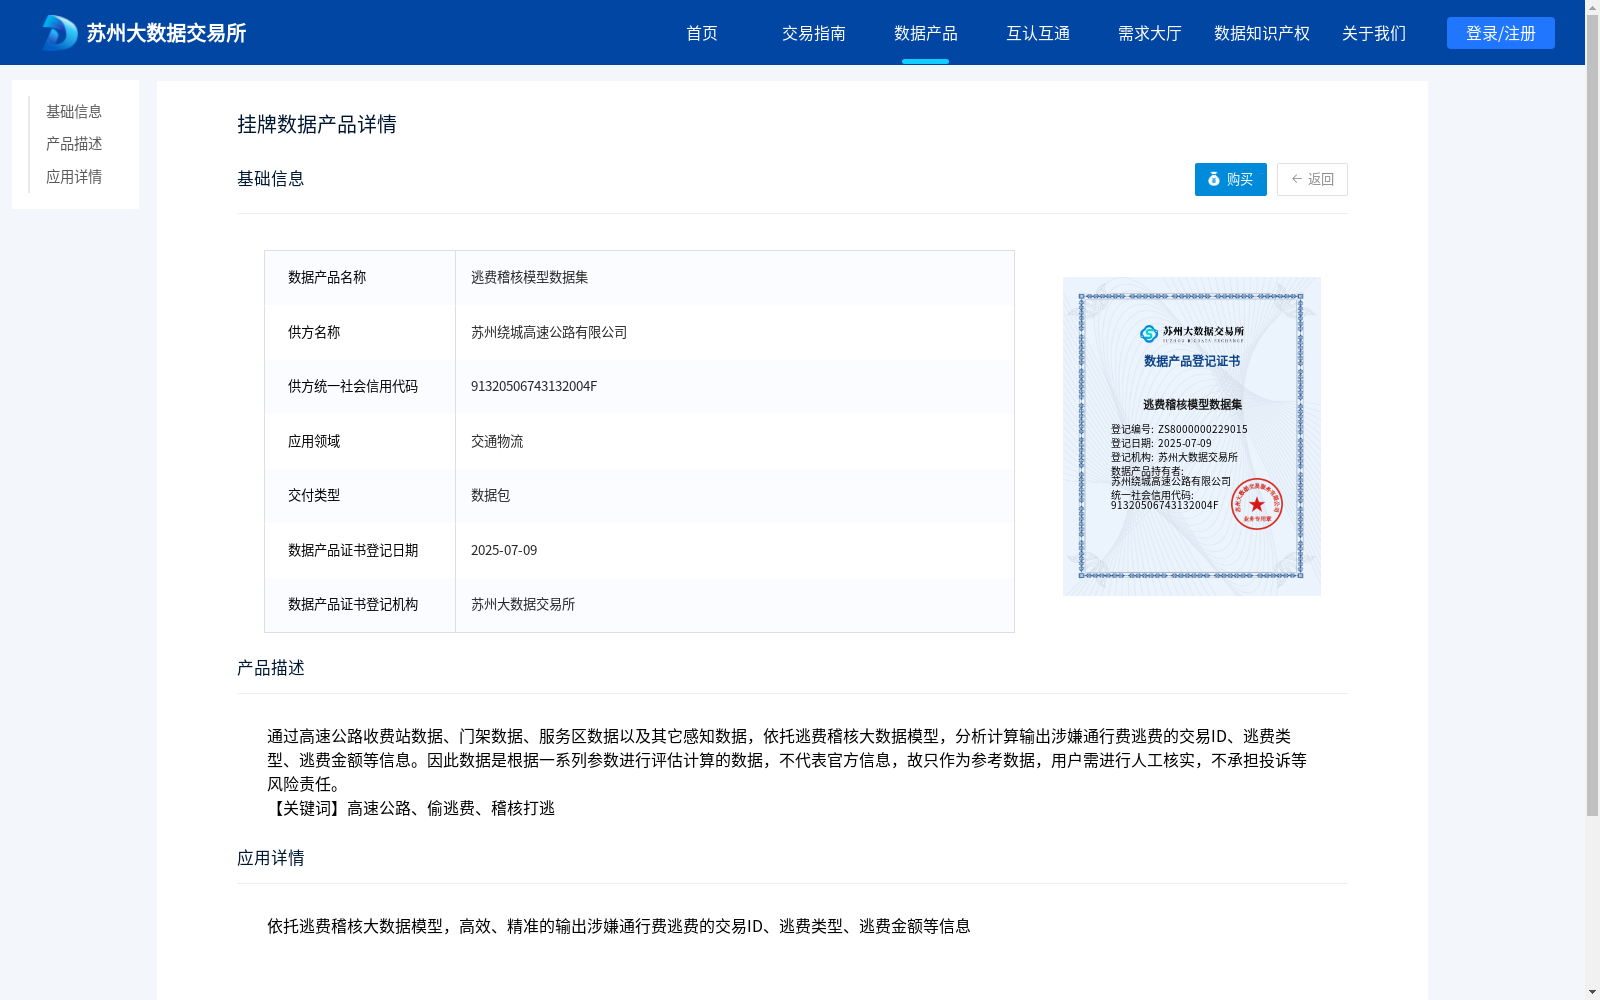Click the 基础信息 section heading above the table
This screenshot has height=1000, width=1600.
(271, 179)
